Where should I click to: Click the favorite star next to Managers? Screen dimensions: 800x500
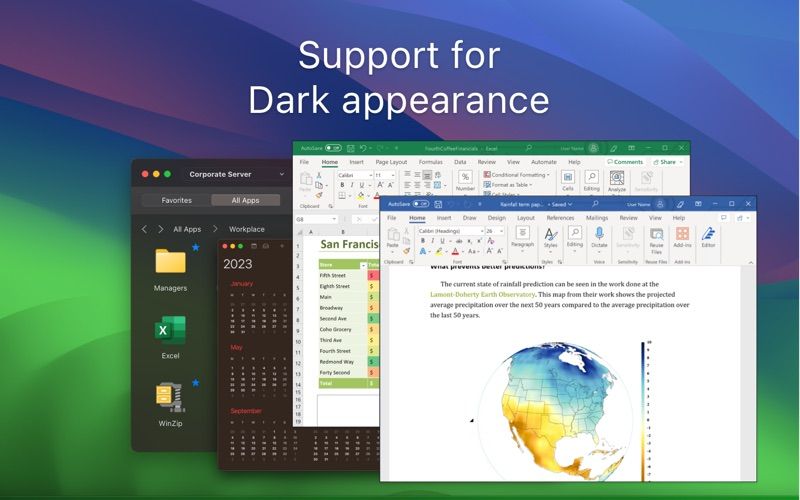(x=195, y=247)
